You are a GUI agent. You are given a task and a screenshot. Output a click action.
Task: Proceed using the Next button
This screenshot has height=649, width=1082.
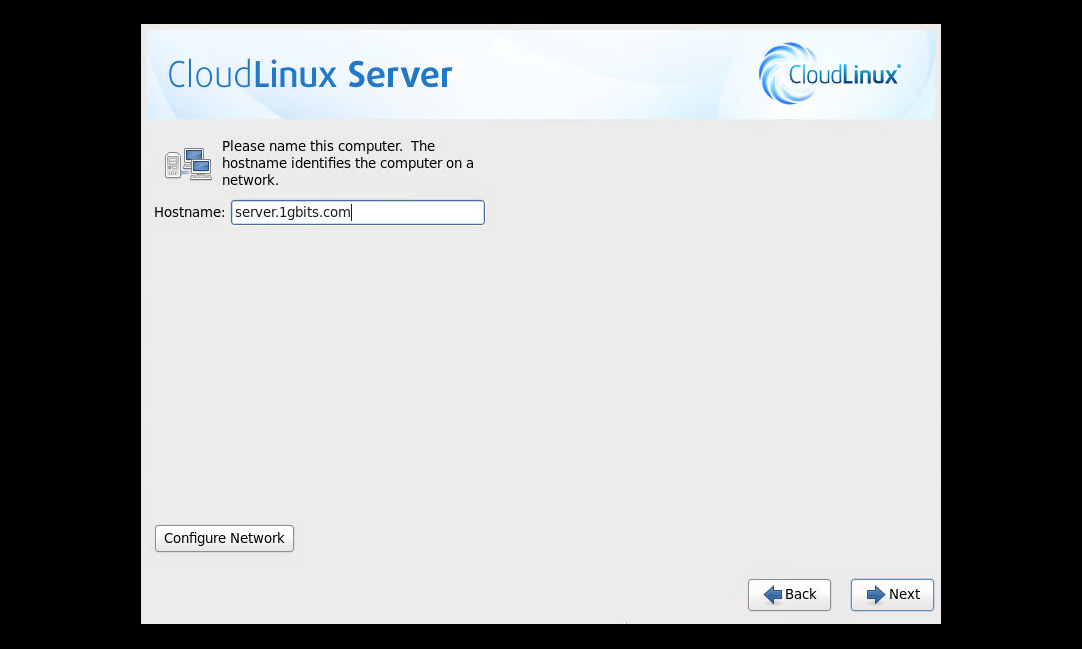pos(892,594)
